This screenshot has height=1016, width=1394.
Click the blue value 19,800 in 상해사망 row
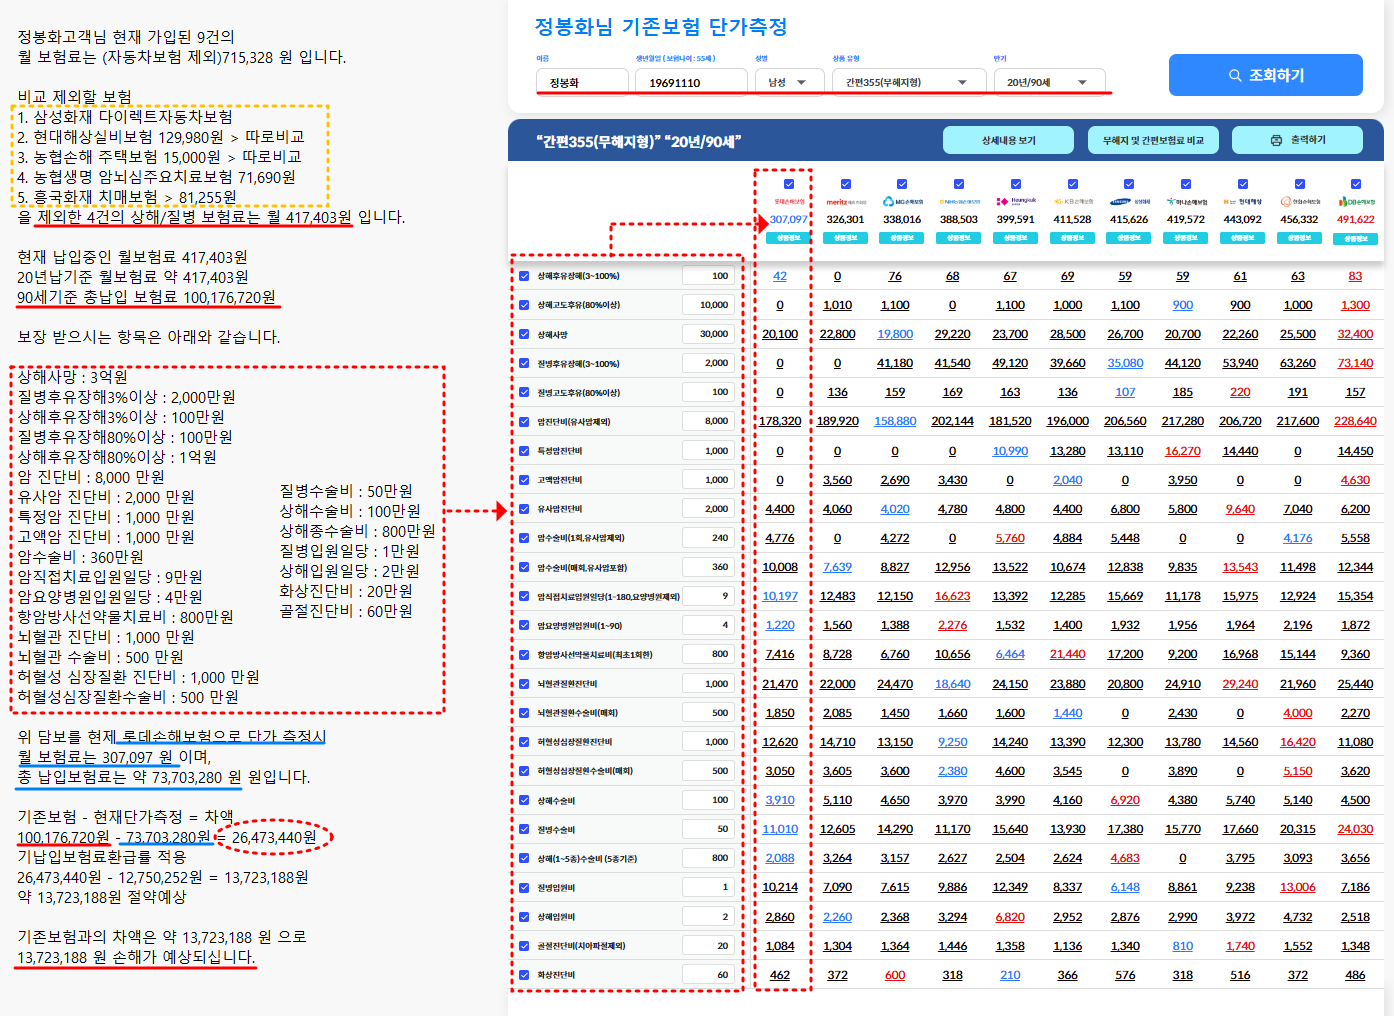tap(895, 334)
